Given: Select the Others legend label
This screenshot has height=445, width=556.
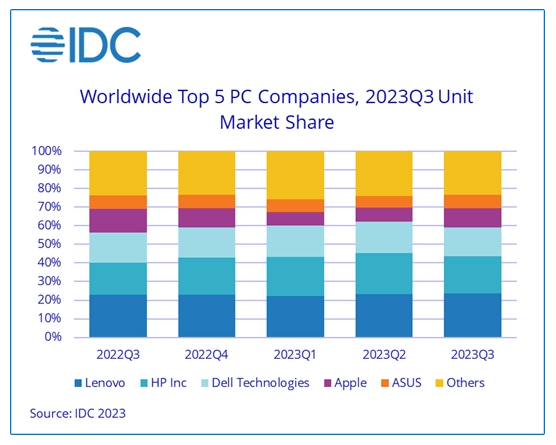Looking at the screenshot, I should [465, 383].
